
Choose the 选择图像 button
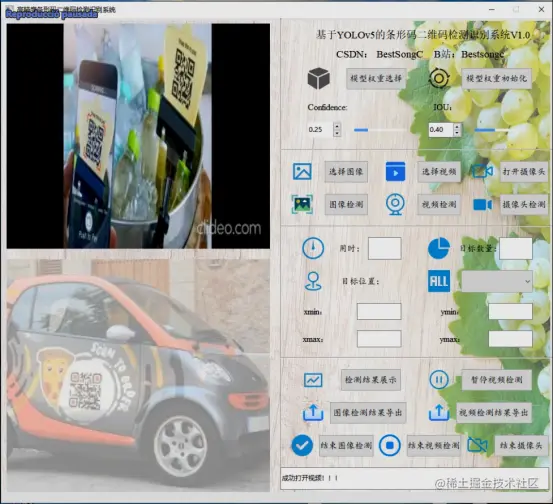[x=346, y=172]
